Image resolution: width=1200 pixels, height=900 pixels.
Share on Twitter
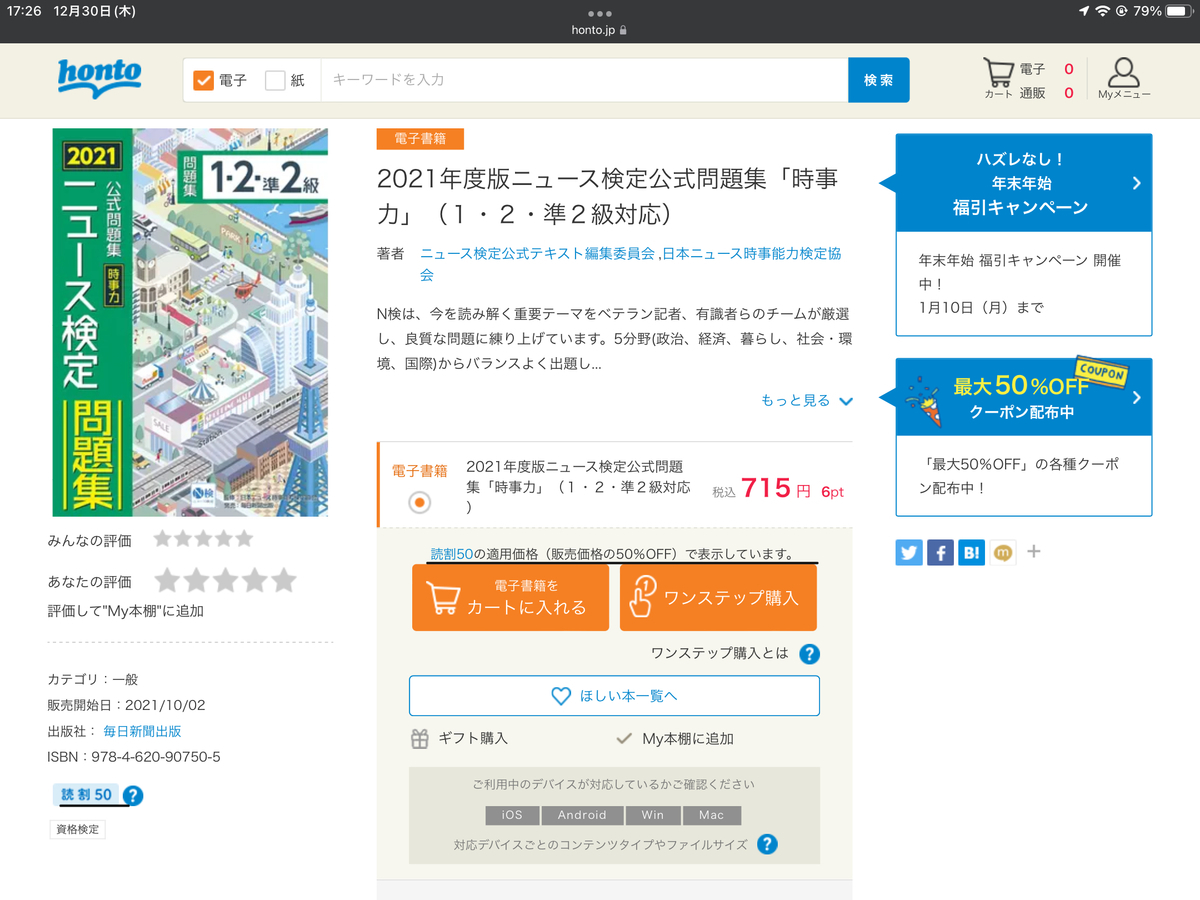[x=909, y=552]
